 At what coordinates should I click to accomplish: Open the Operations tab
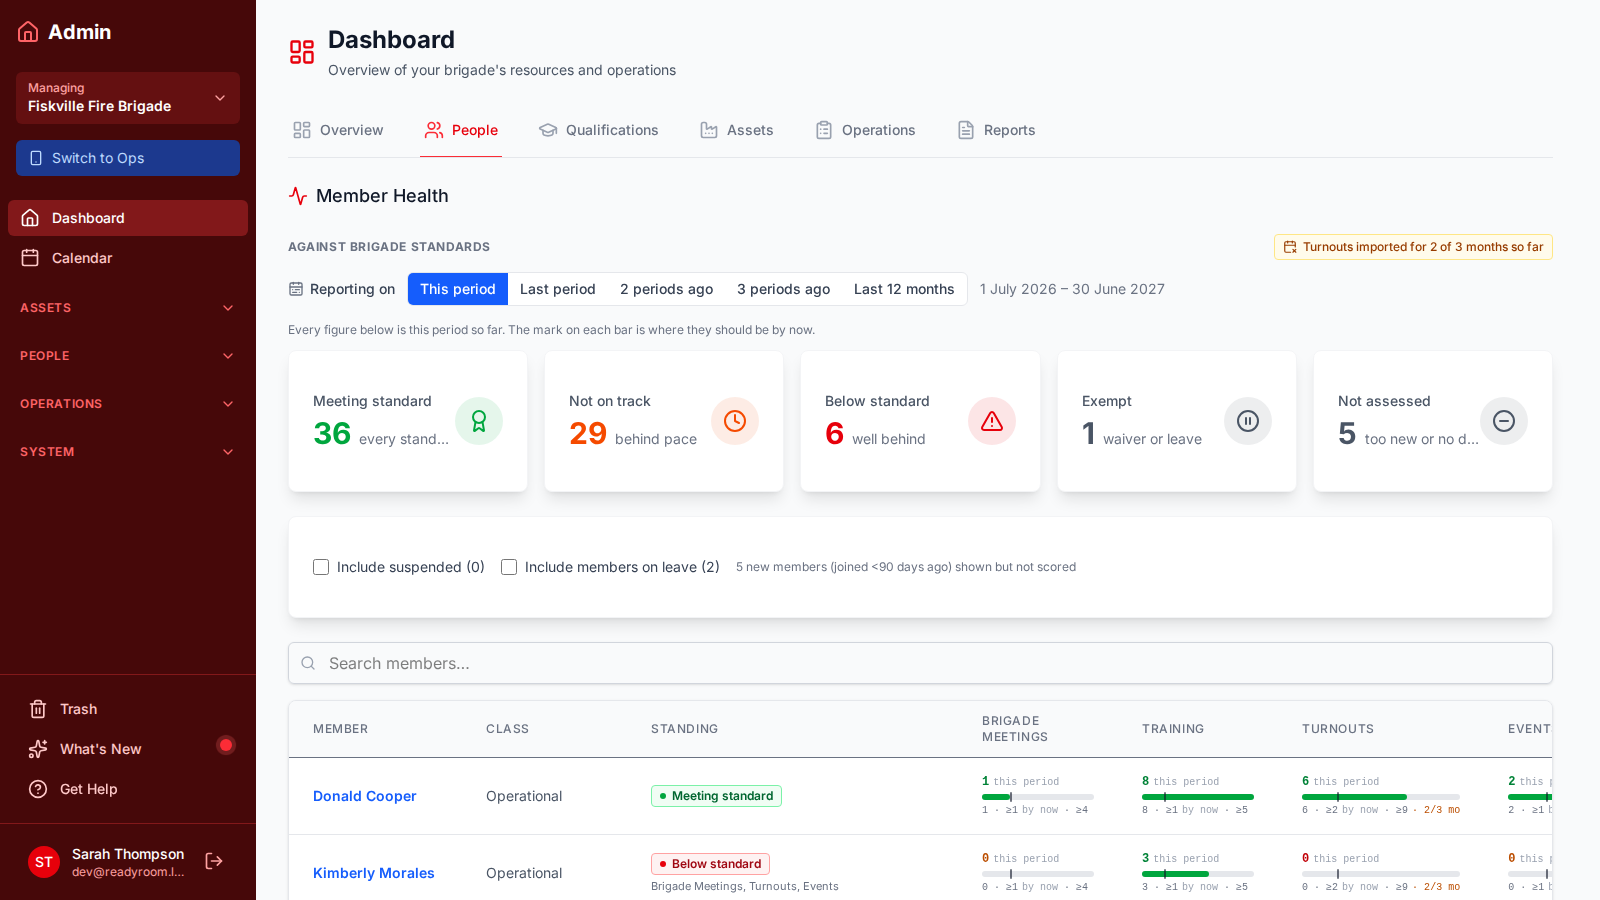866,130
